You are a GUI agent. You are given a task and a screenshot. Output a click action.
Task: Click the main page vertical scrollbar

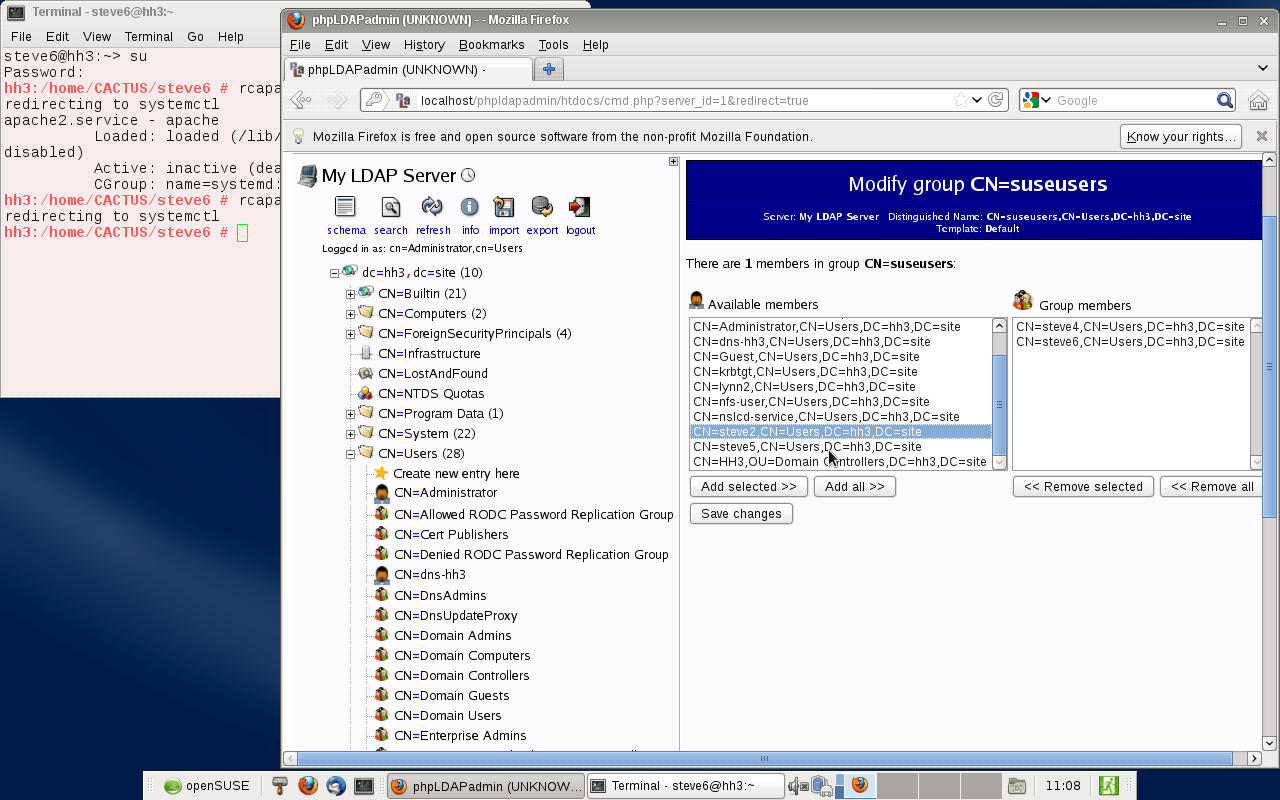point(1270,365)
